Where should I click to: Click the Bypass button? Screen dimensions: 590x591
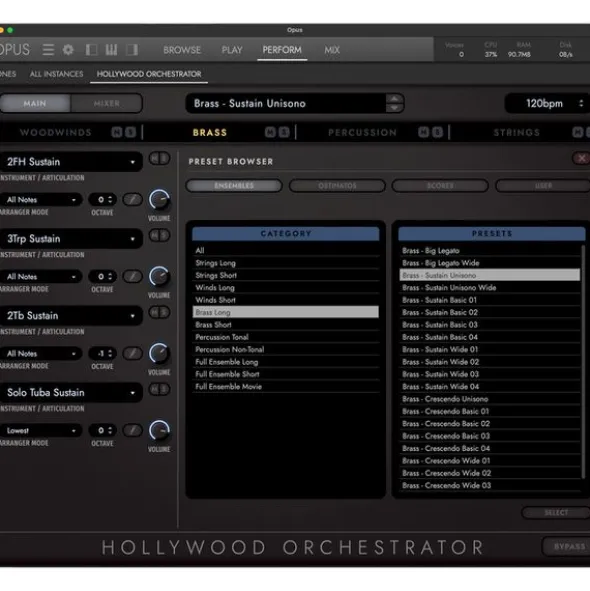pos(567,547)
